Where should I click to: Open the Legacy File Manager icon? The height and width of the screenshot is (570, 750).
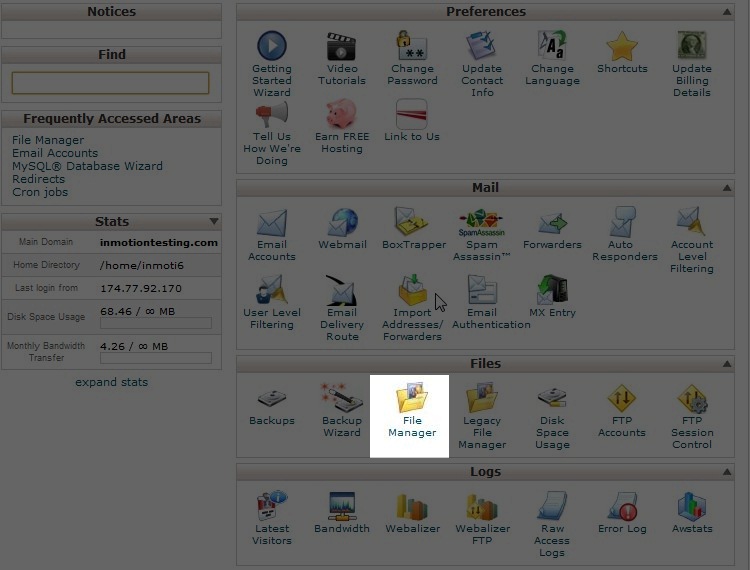pos(481,397)
